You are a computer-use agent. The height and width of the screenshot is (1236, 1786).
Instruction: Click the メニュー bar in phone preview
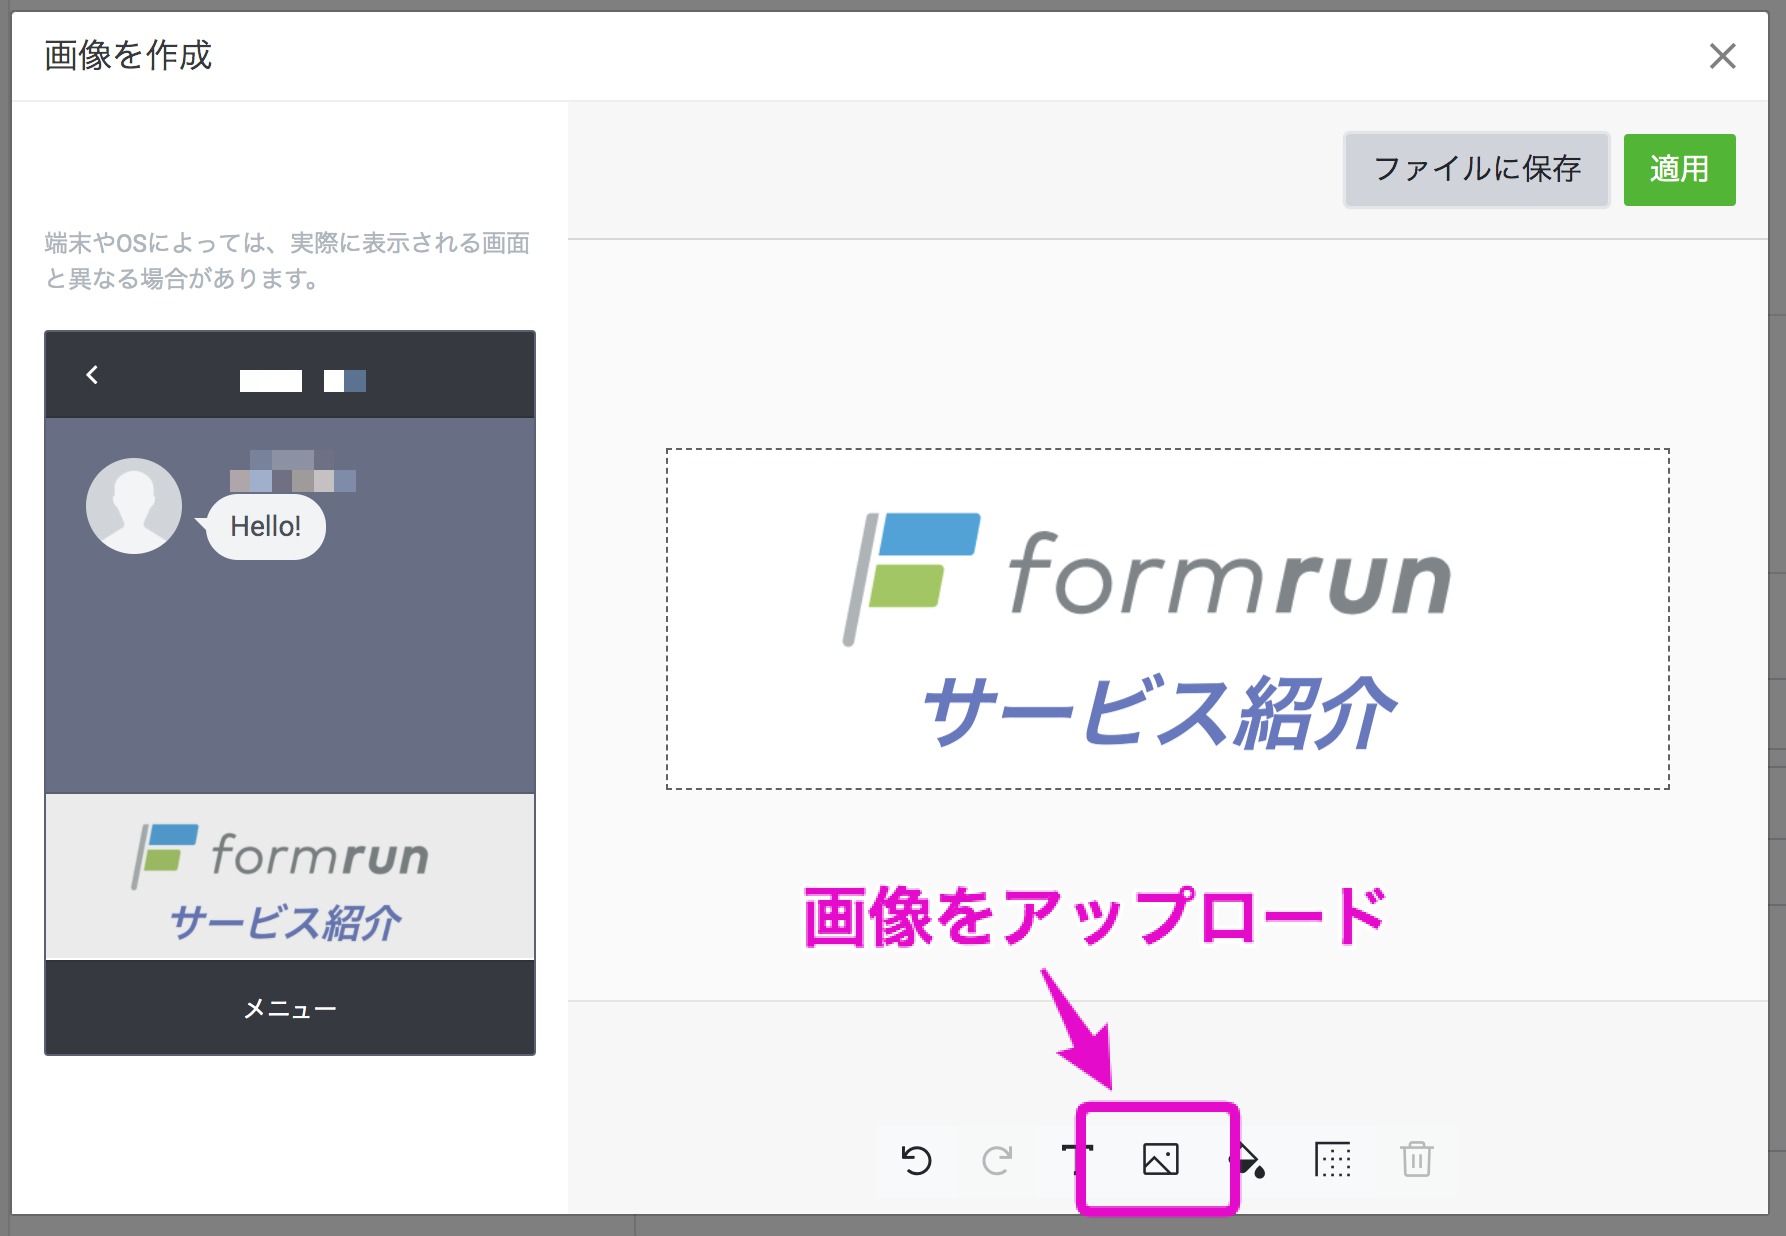290,1008
